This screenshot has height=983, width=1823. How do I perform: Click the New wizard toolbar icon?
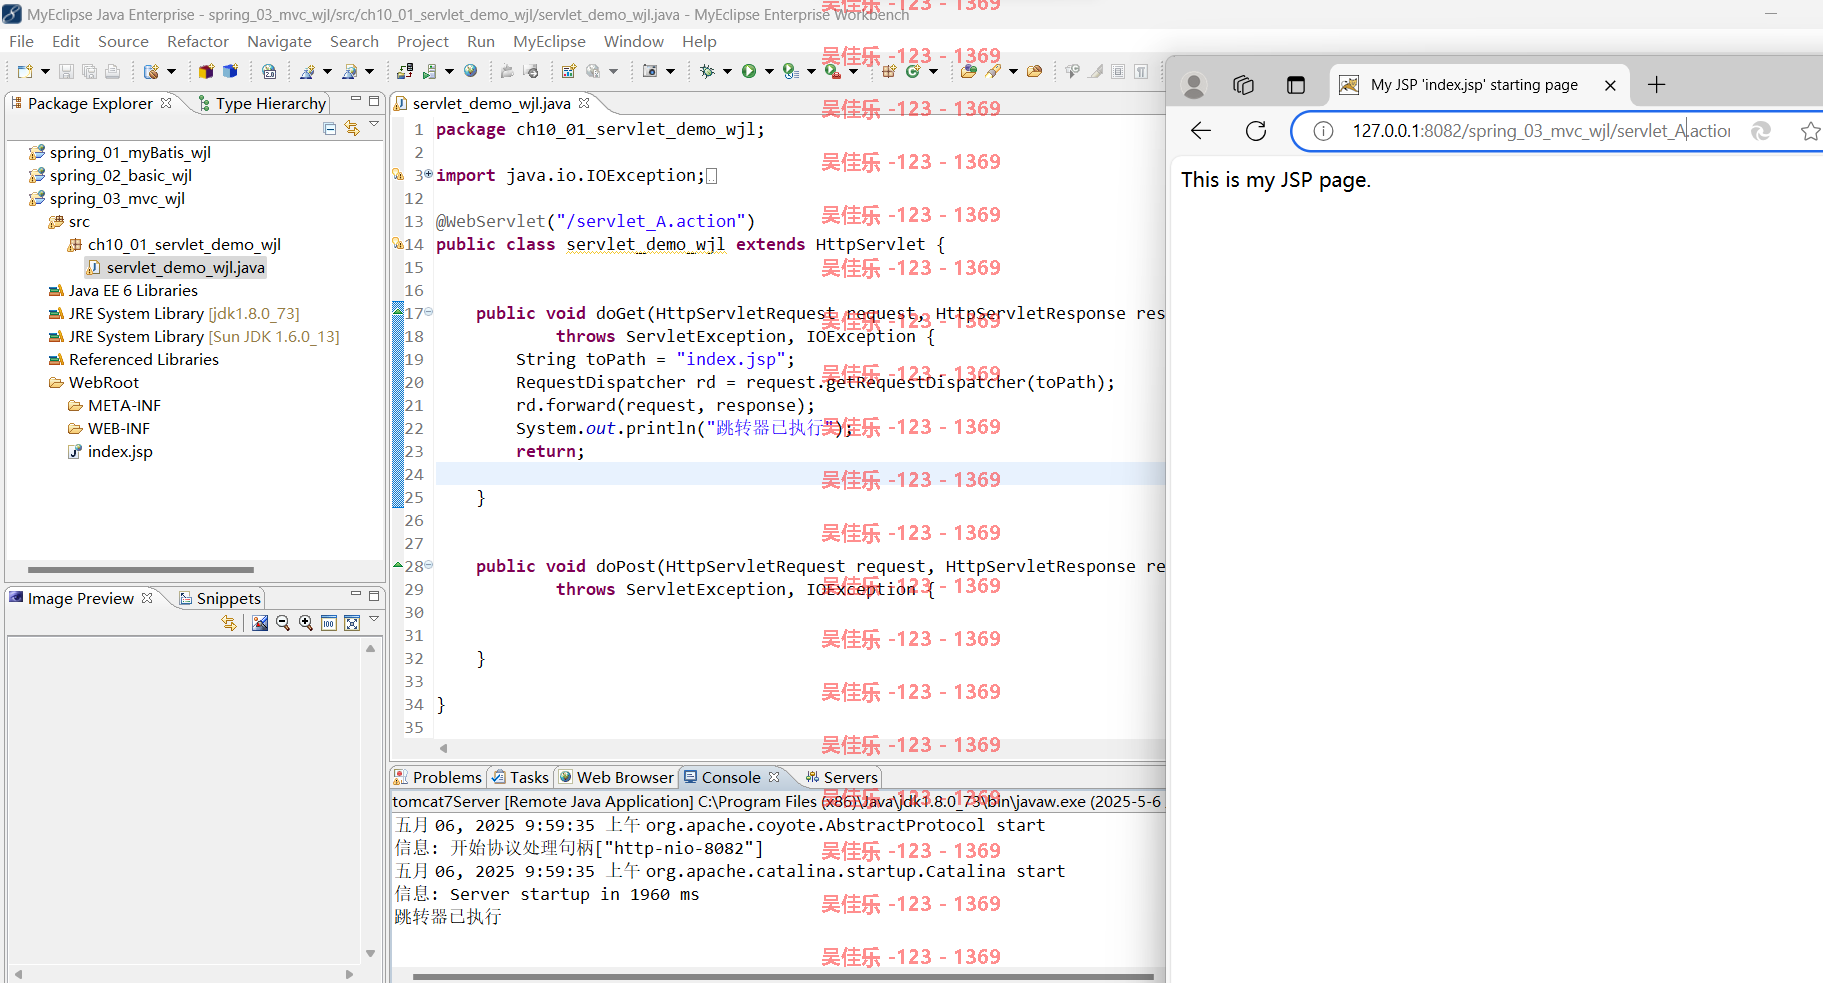pos(25,71)
